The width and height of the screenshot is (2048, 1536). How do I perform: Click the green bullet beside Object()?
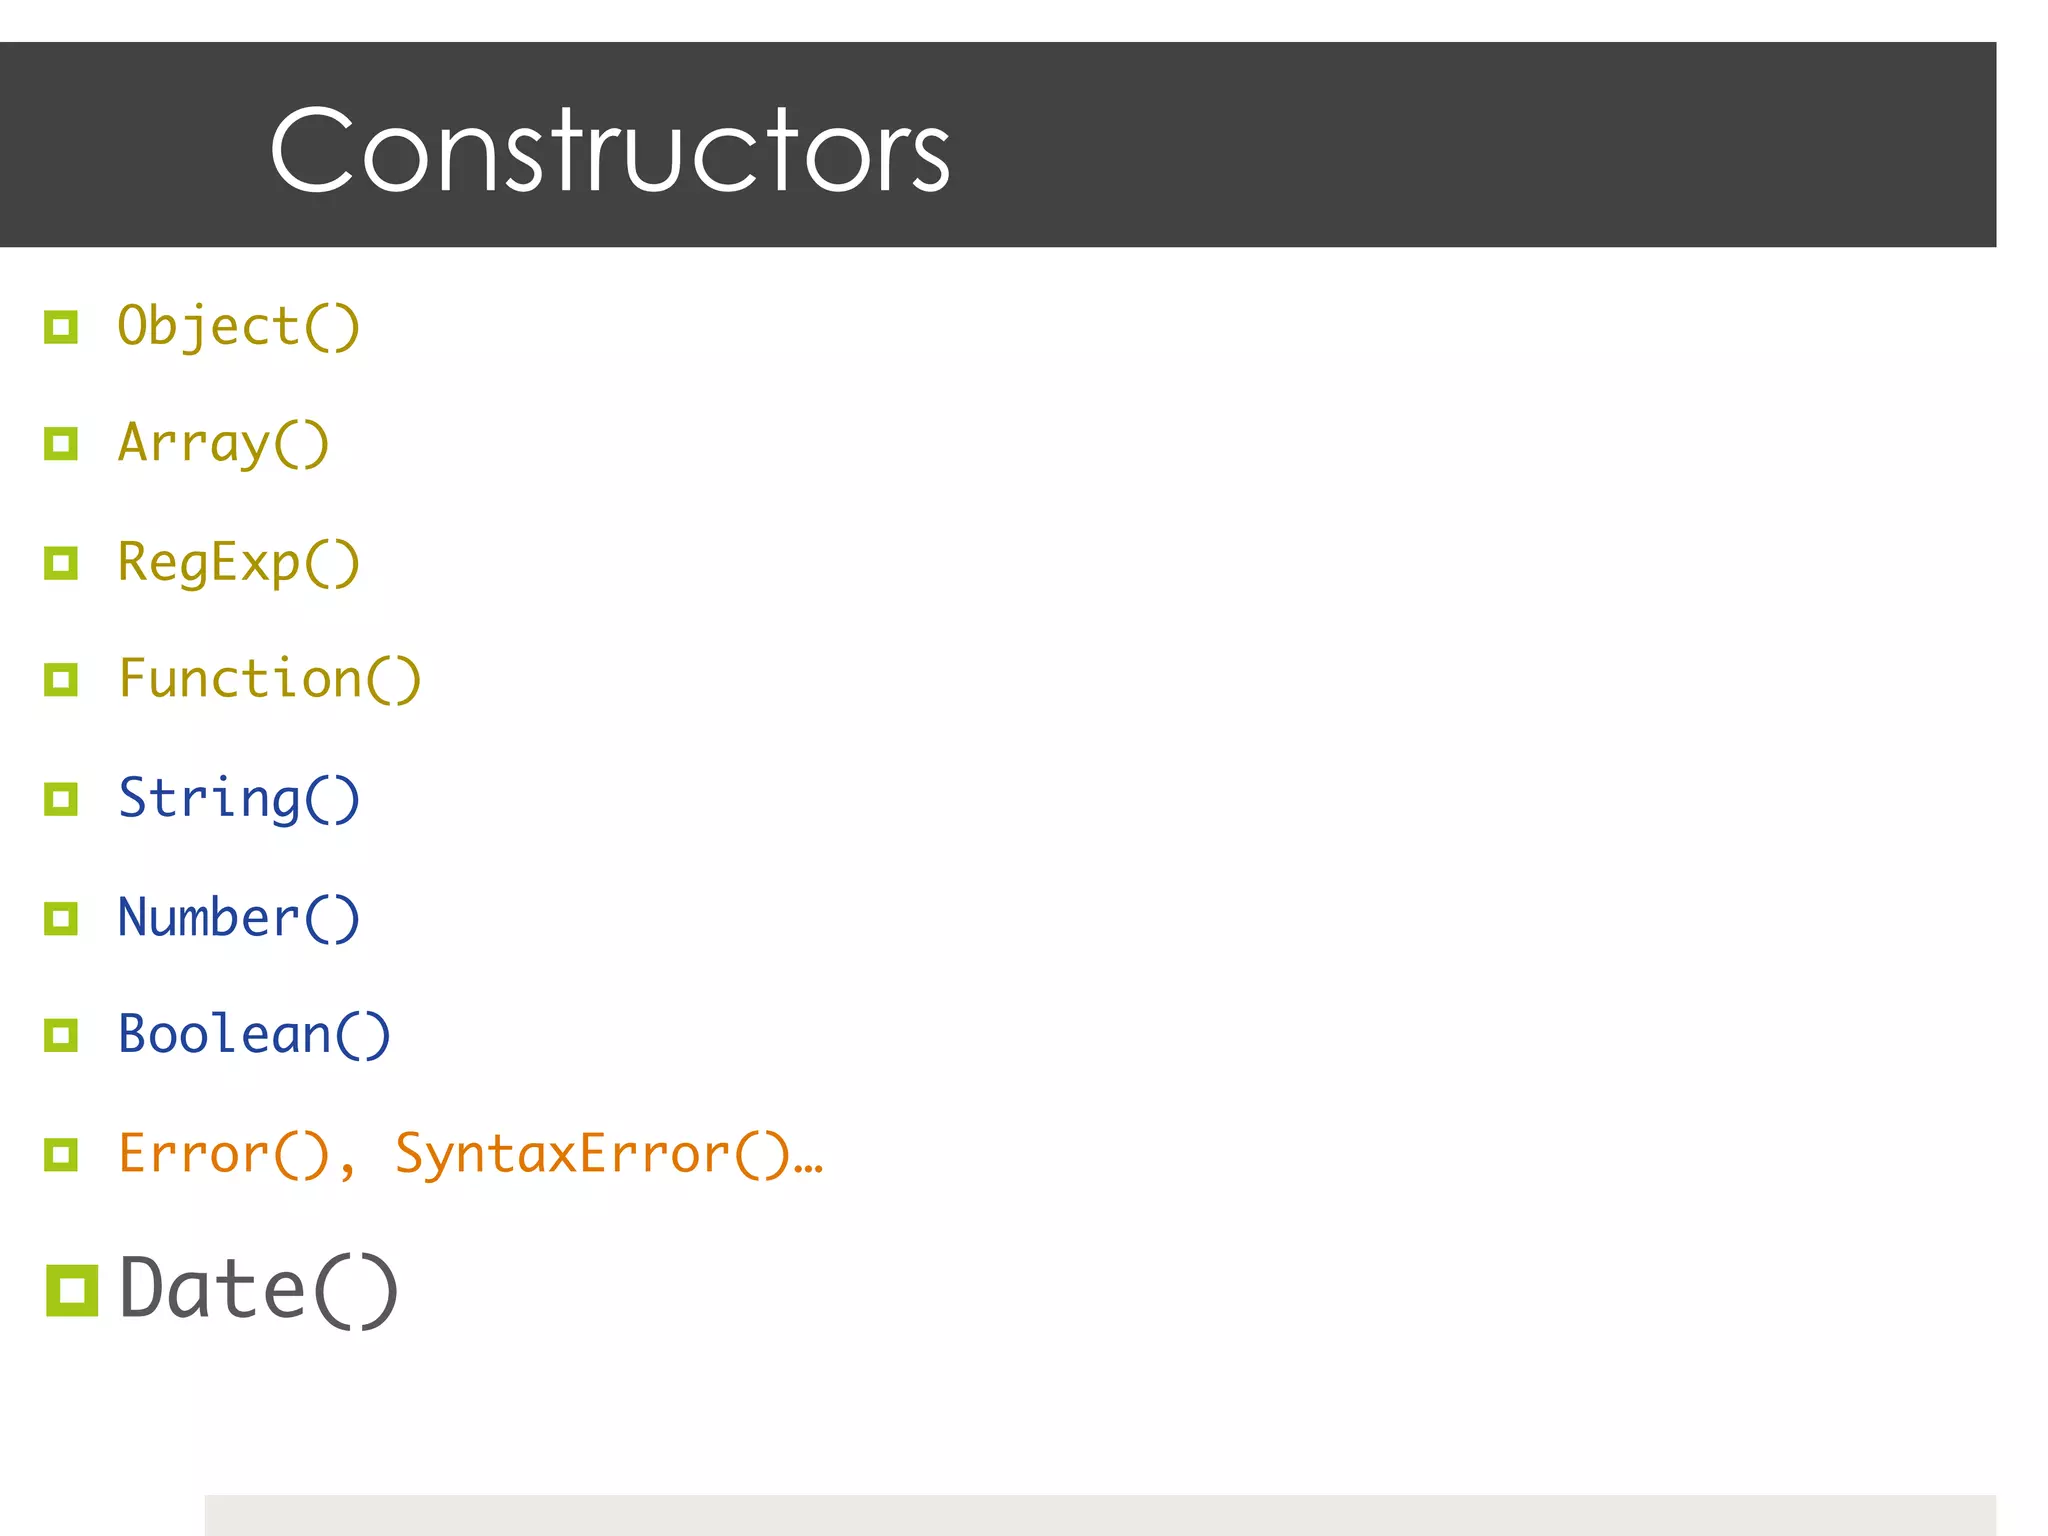coord(61,327)
